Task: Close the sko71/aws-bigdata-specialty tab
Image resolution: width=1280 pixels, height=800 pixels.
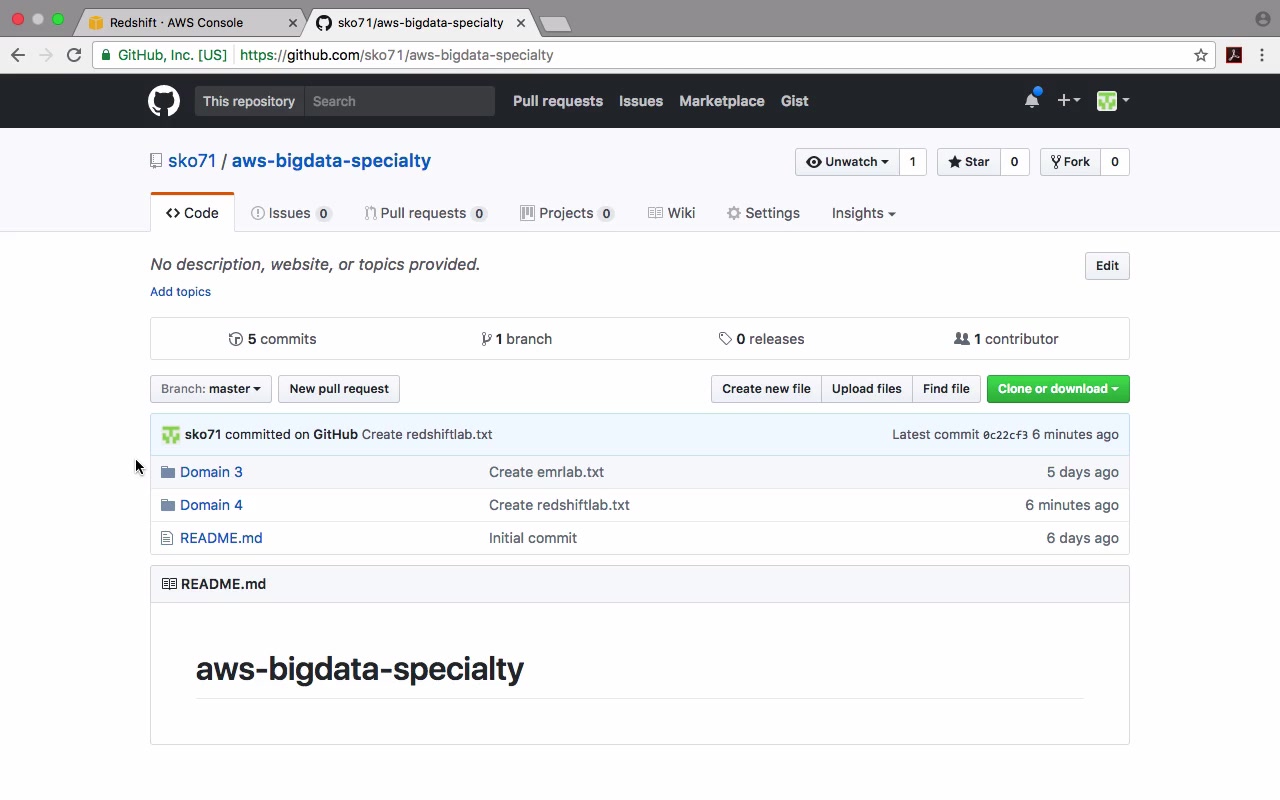Action: (520, 22)
